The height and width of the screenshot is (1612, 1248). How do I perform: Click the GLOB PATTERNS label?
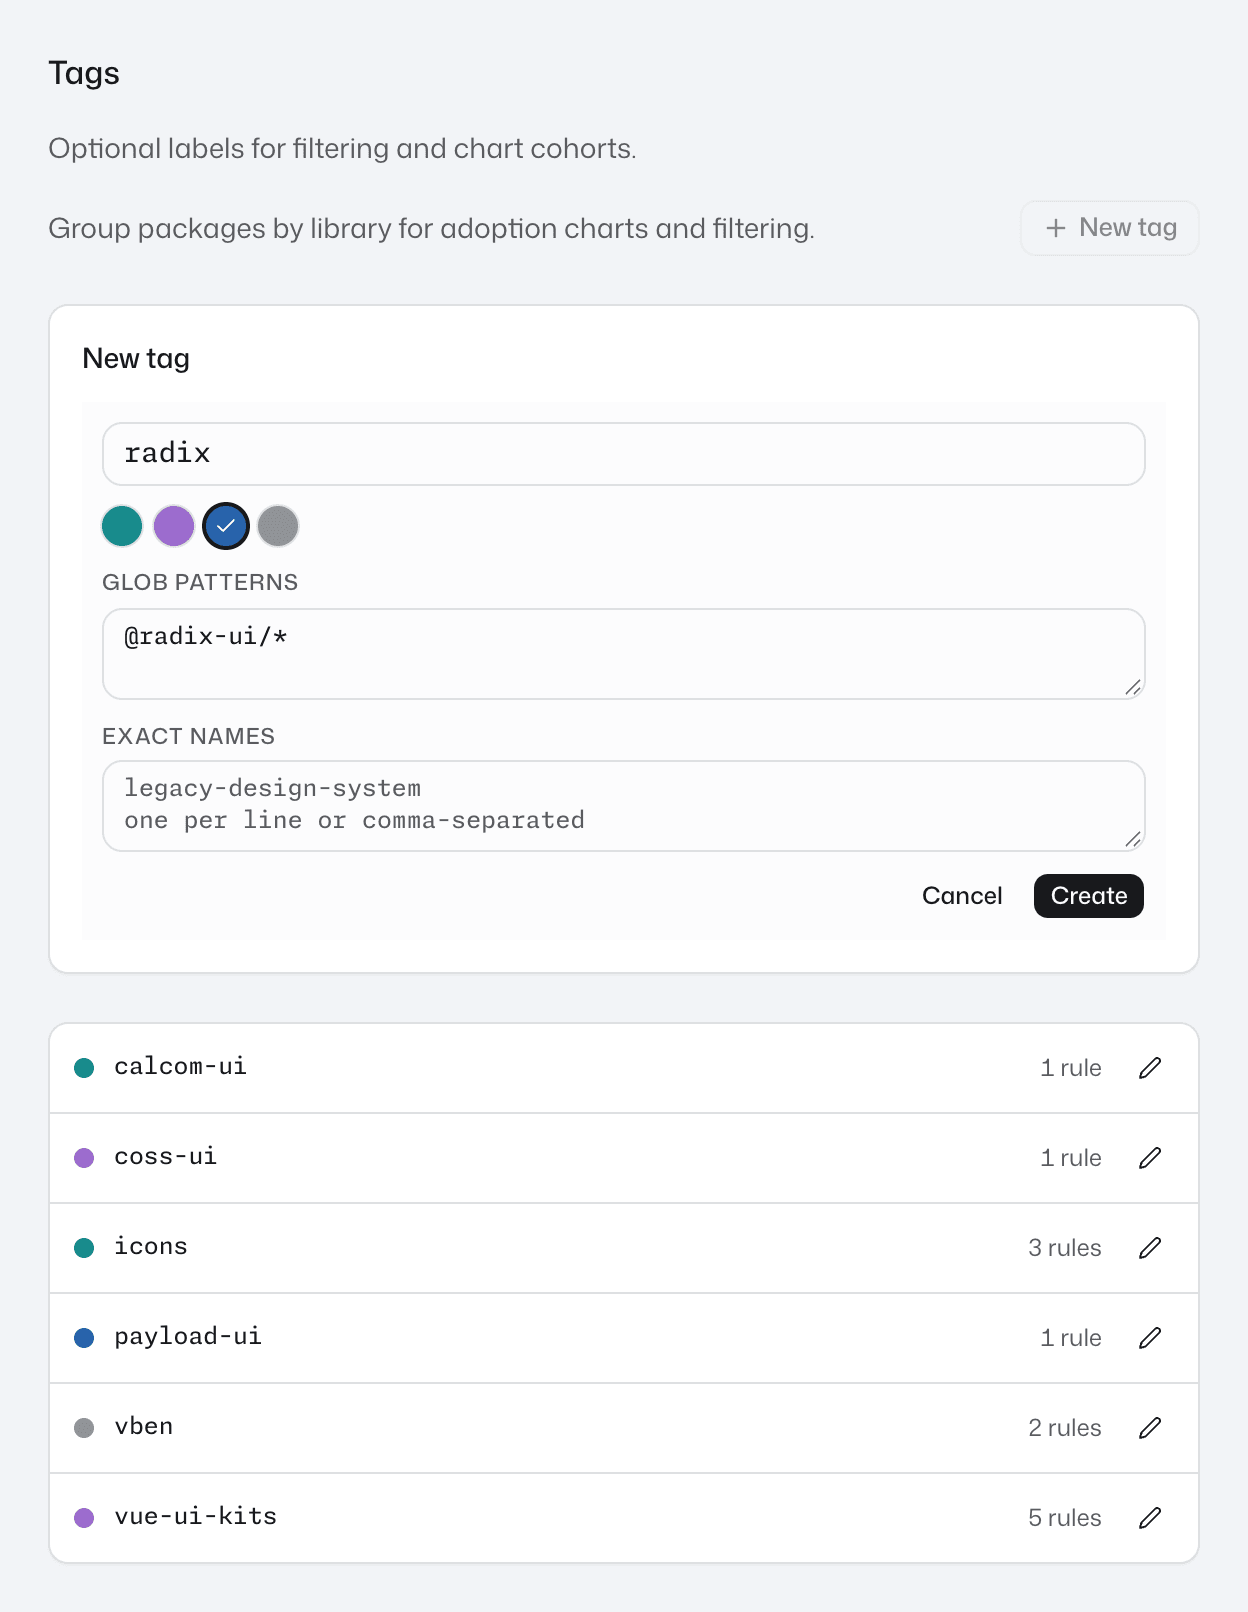point(200,582)
